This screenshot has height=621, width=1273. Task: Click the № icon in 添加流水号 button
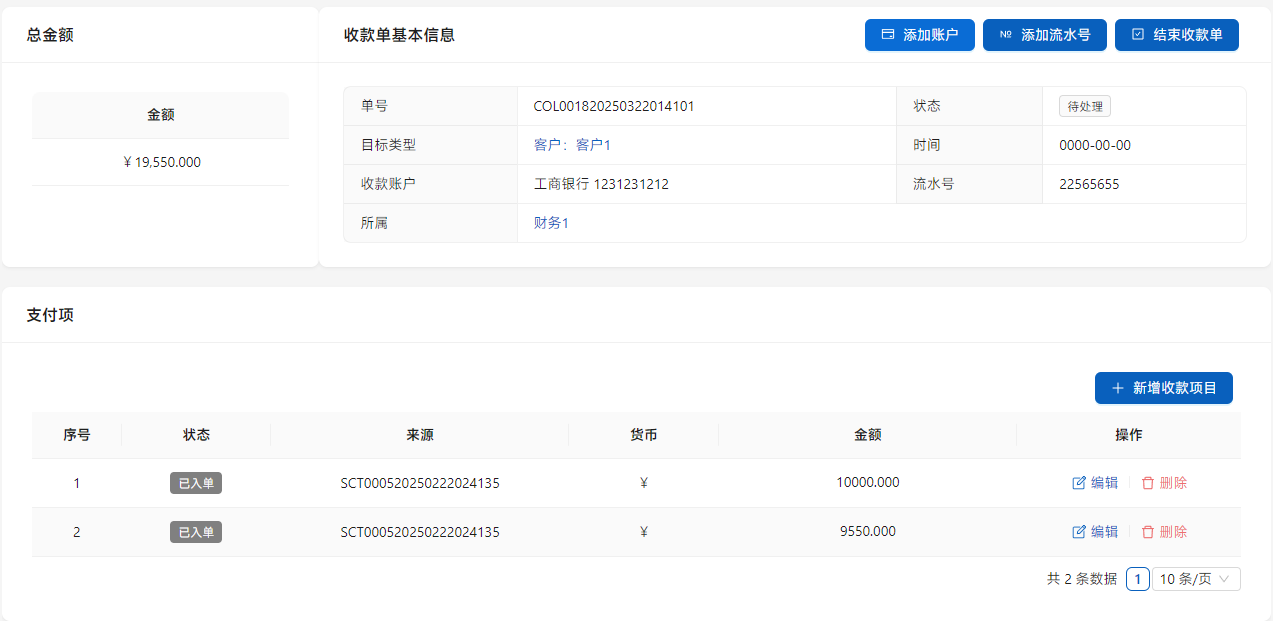(x=1005, y=35)
